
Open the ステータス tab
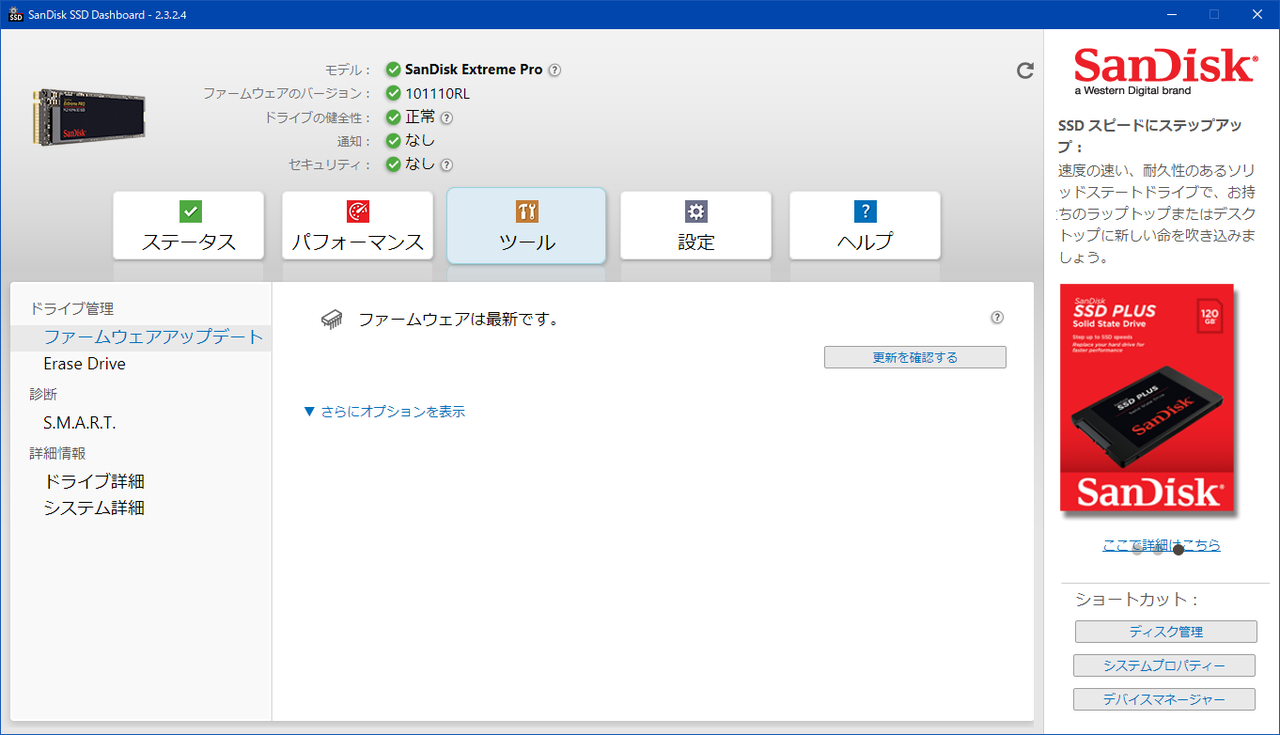(x=189, y=226)
